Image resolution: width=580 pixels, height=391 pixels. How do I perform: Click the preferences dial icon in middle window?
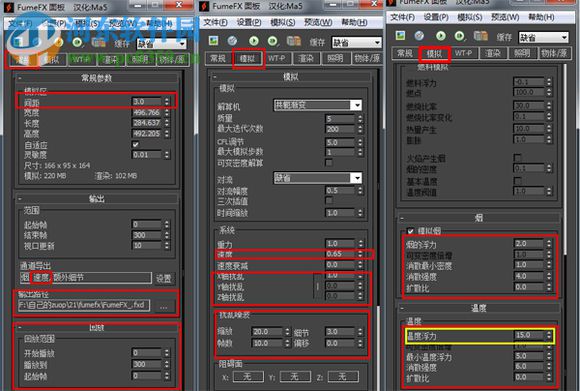tap(233, 41)
